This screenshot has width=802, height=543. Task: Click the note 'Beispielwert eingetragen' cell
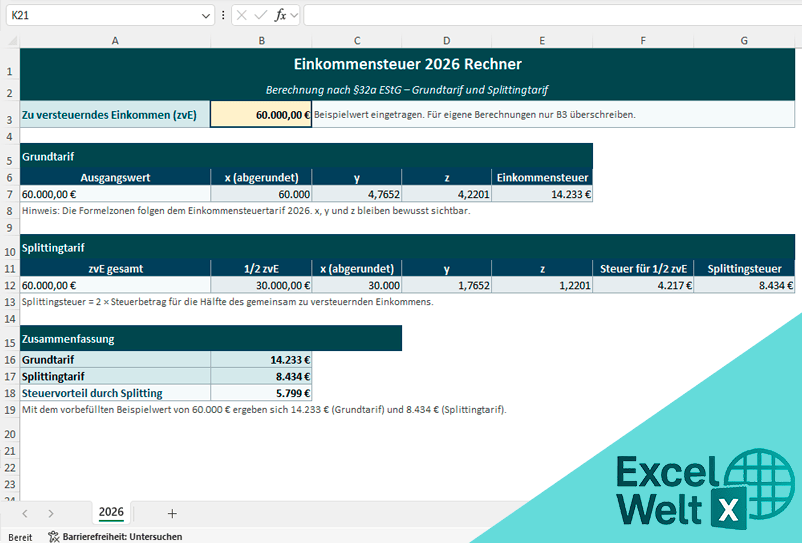(x=553, y=115)
